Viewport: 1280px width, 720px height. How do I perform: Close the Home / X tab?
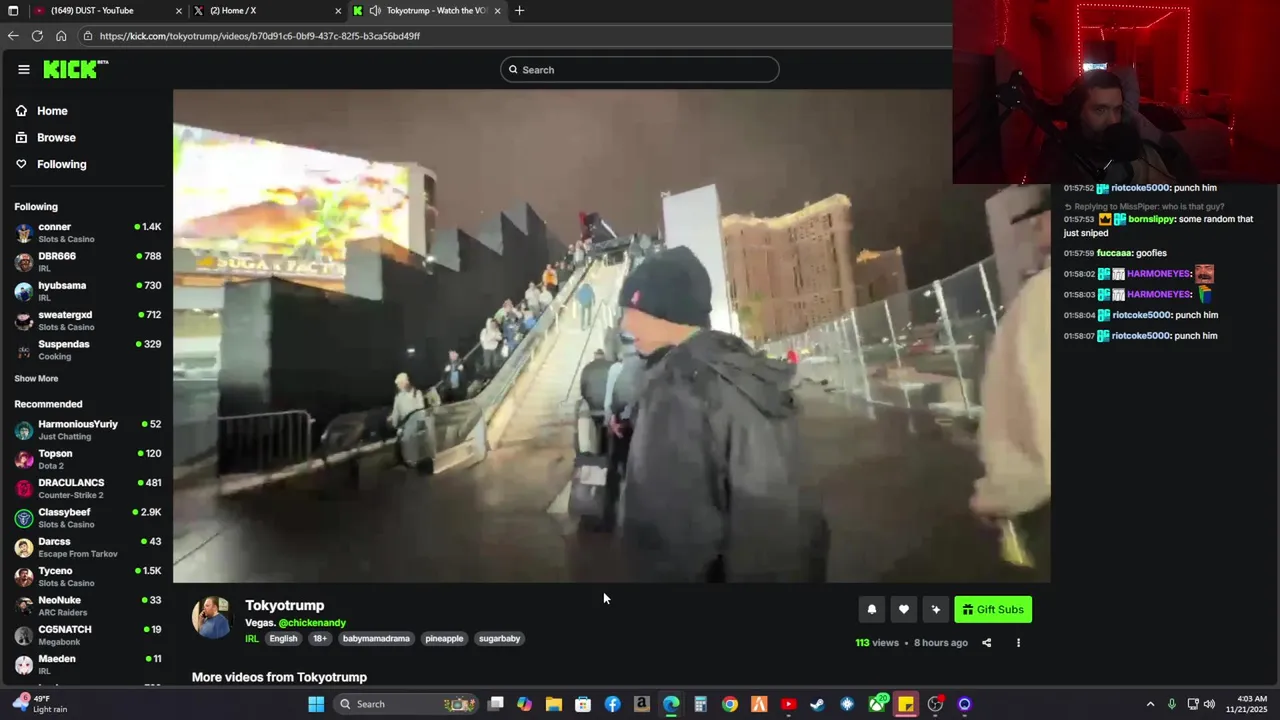pyautogui.click(x=340, y=10)
